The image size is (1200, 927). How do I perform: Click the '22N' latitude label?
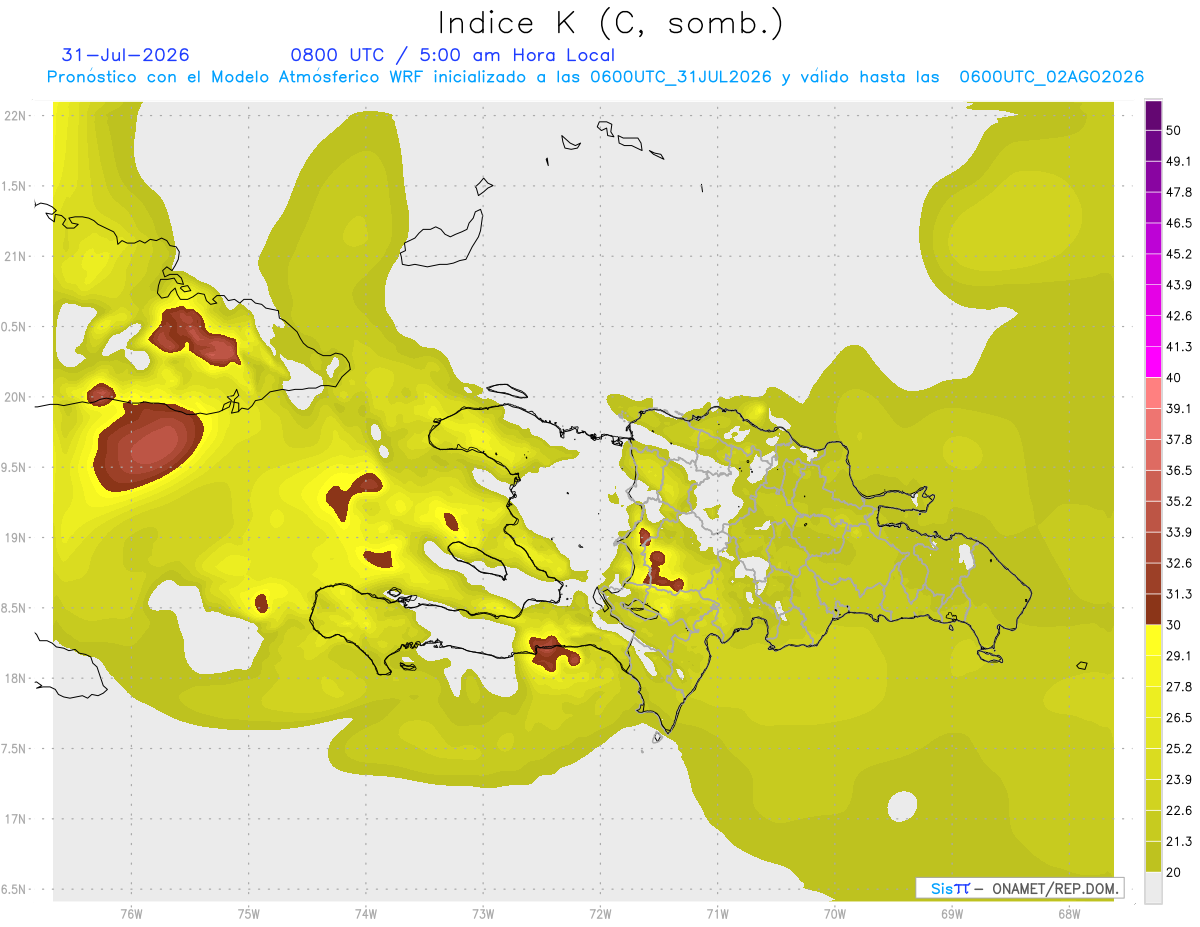(17, 115)
